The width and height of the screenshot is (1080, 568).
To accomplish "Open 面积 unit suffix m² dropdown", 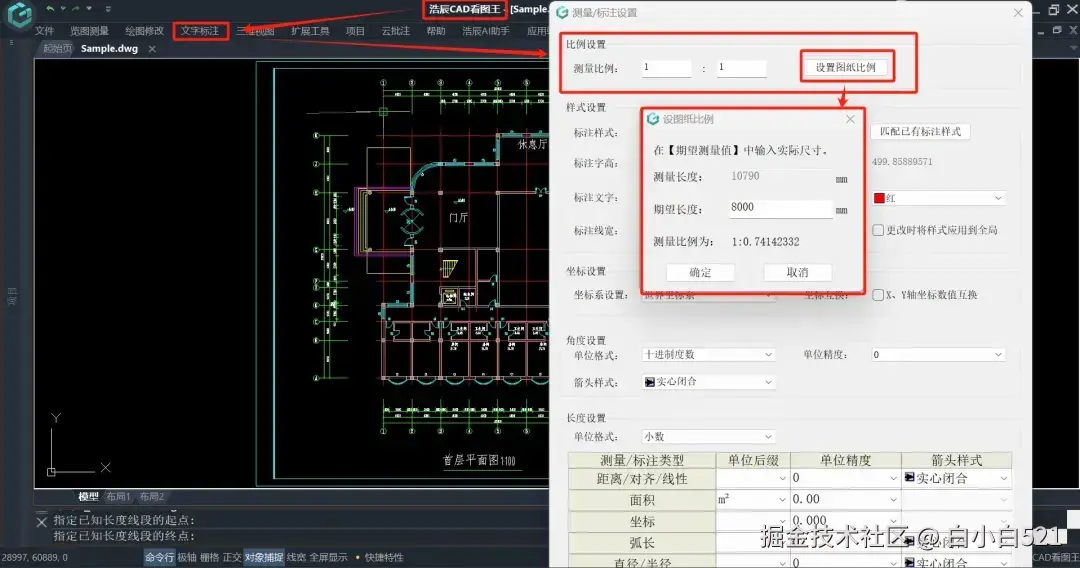I will coord(753,500).
